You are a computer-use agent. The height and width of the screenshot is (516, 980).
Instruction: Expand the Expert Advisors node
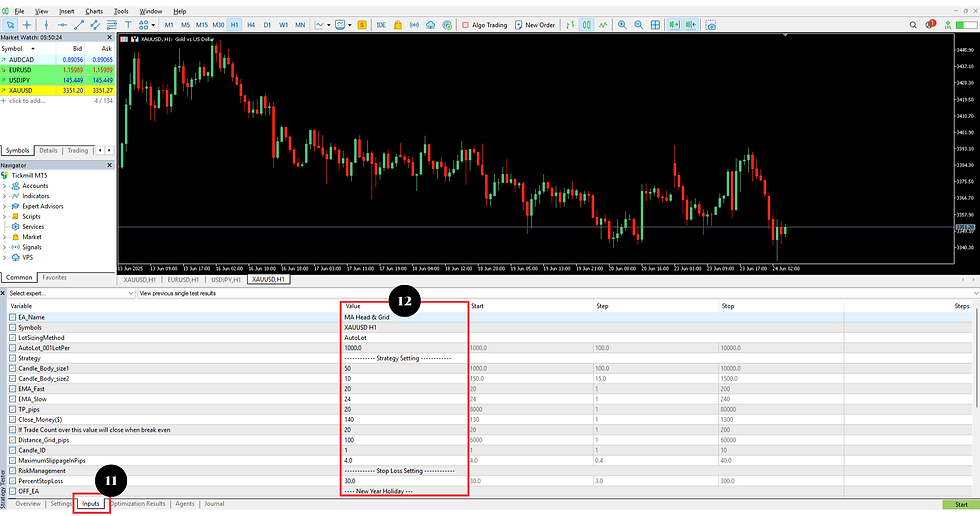point(4,206)
